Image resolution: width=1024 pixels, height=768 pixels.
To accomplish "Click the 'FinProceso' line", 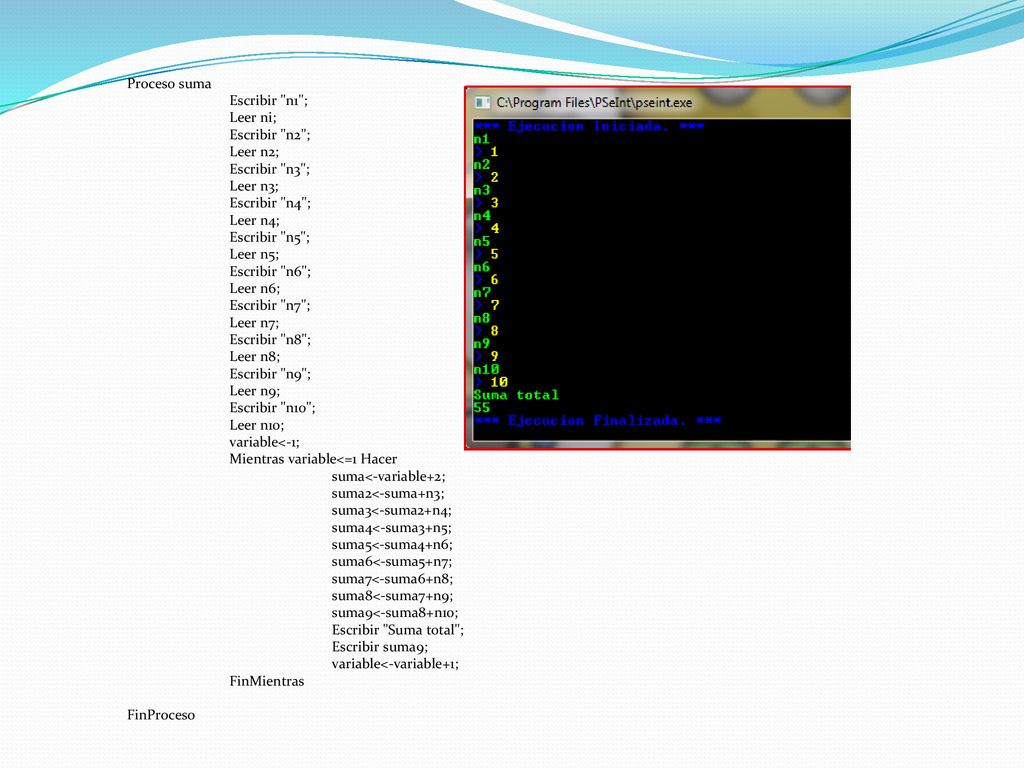I will point(161,714).
